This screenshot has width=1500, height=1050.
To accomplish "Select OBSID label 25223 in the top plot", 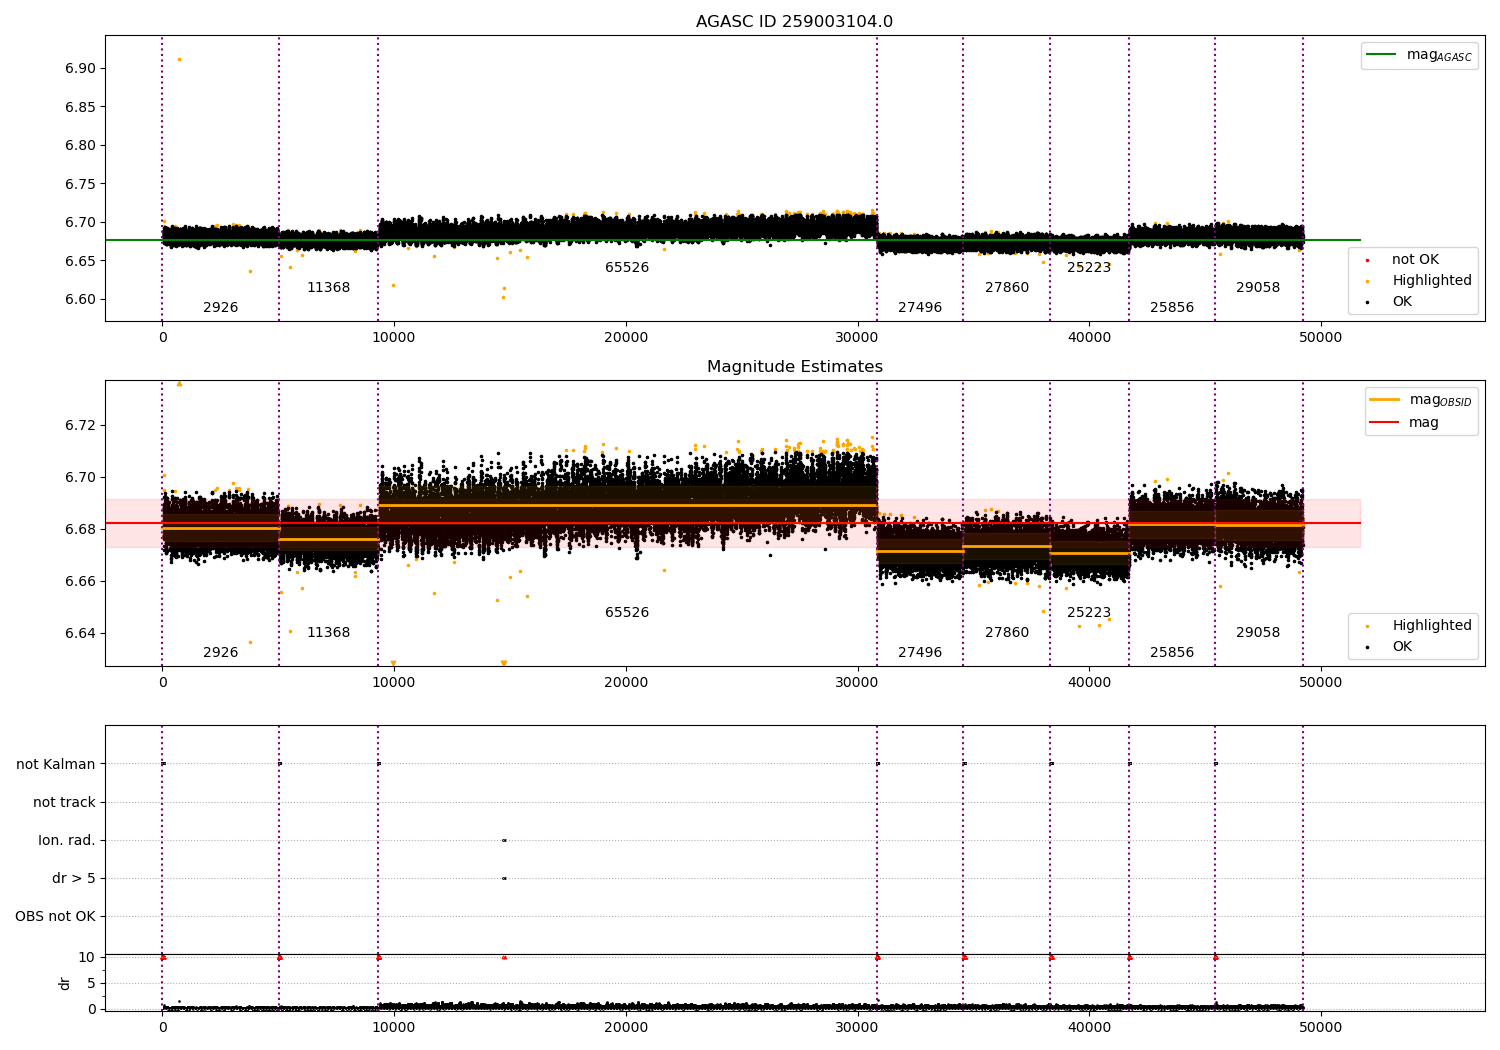I will [1089, 268].
